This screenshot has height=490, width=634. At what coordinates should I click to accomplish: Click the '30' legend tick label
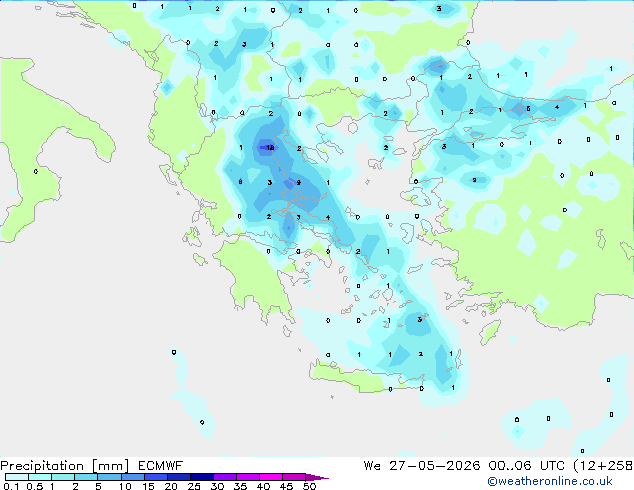pos(217,486)
